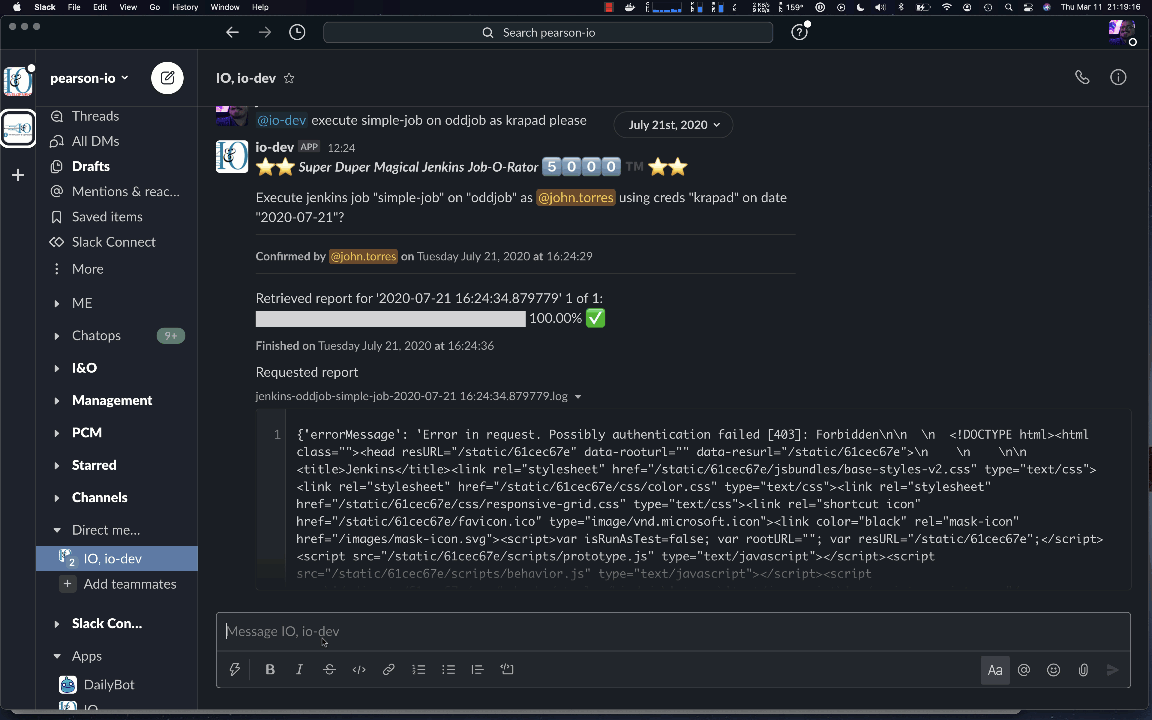This screenshot has width=1152, height=720.
Task: Start a call with the phone icon
Action: tap(1082, 77)
